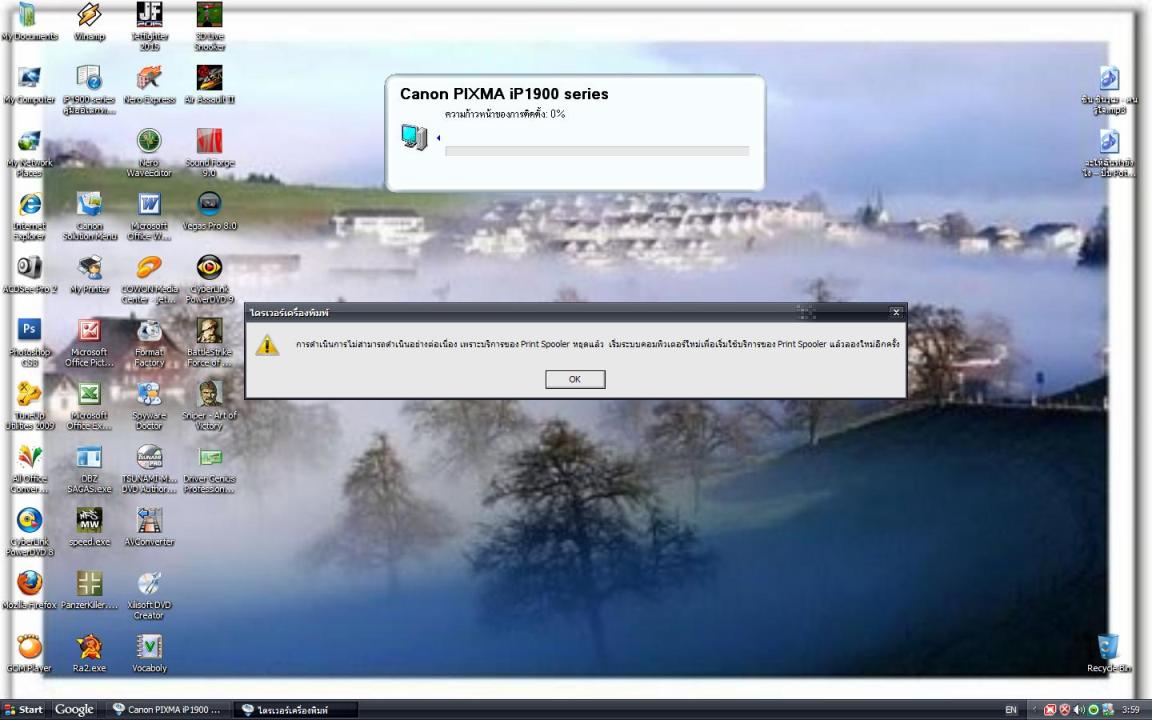Open the lower audio file on the right side of the desktop
The height and width of the screenshot is (720, 1152).
tap(1109, 153)
